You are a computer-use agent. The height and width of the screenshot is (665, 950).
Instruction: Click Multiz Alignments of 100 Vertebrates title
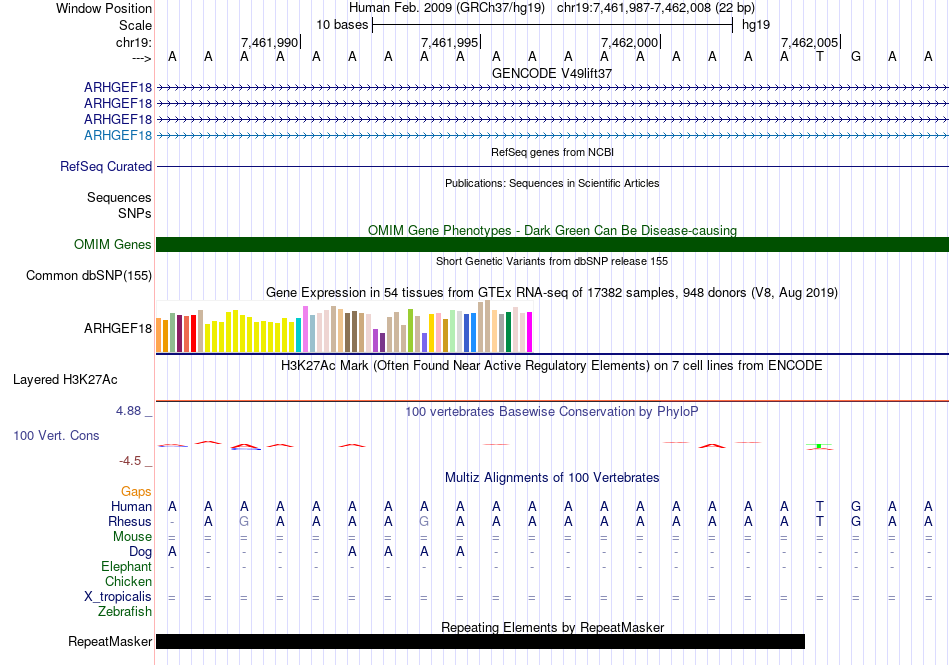click(x=552, y=477)
